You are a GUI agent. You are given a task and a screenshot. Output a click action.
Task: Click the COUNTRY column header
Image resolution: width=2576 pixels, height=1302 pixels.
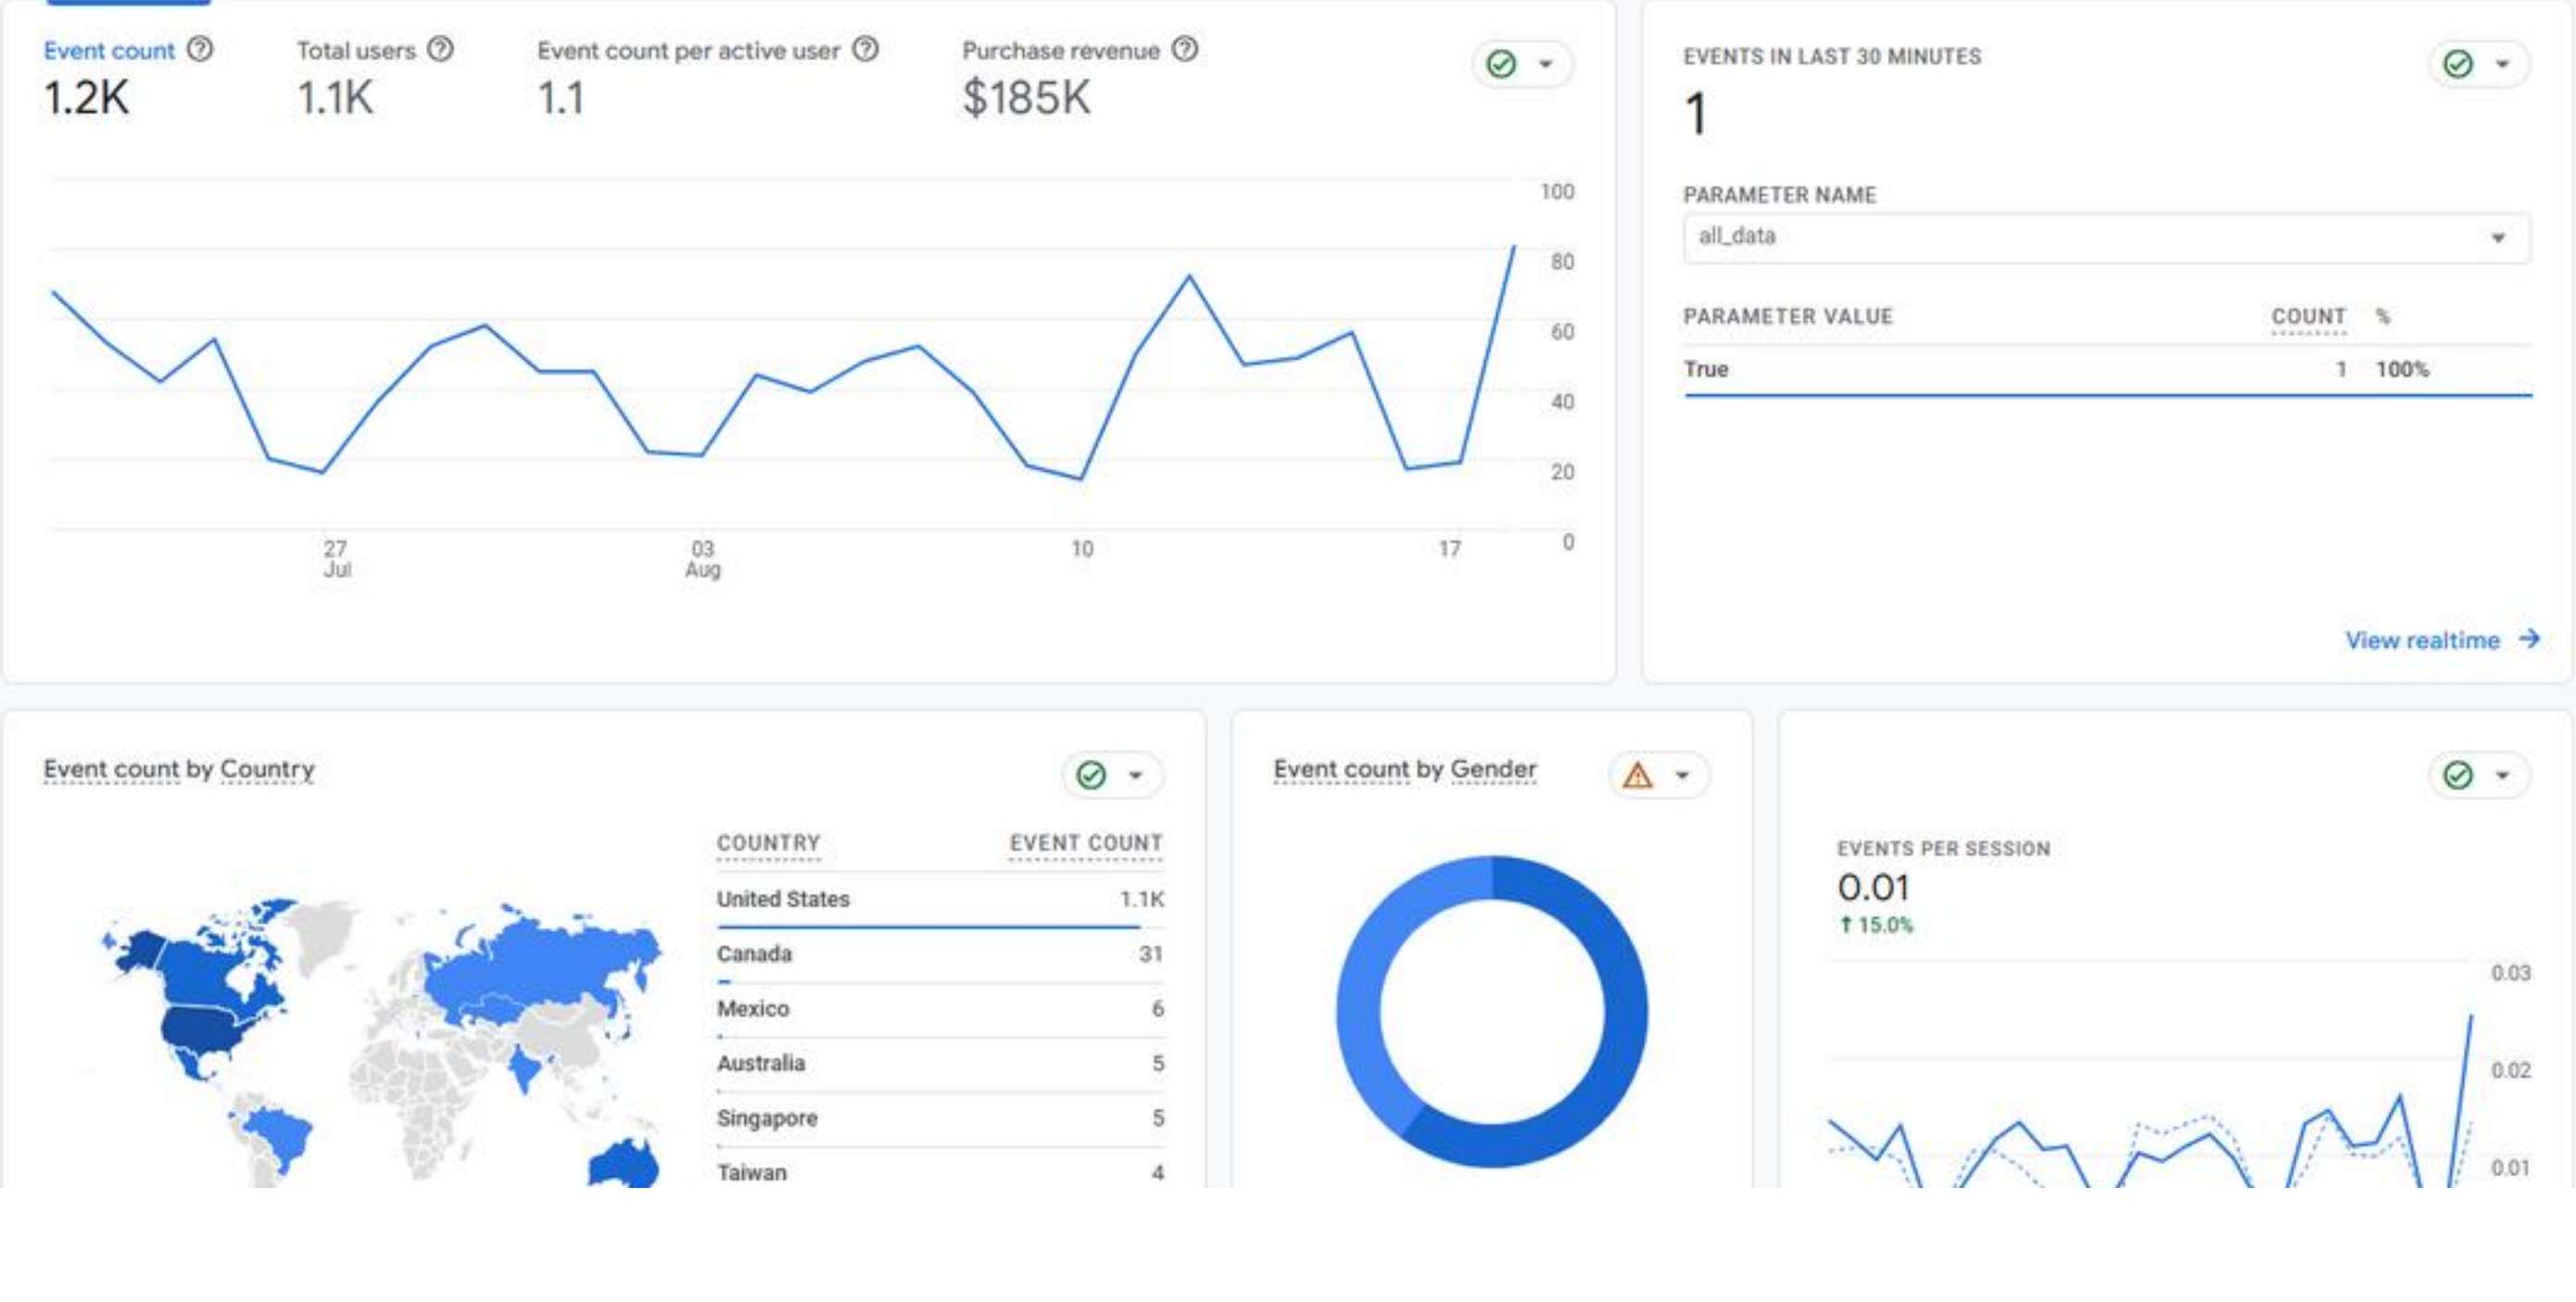tap(768, 843)
